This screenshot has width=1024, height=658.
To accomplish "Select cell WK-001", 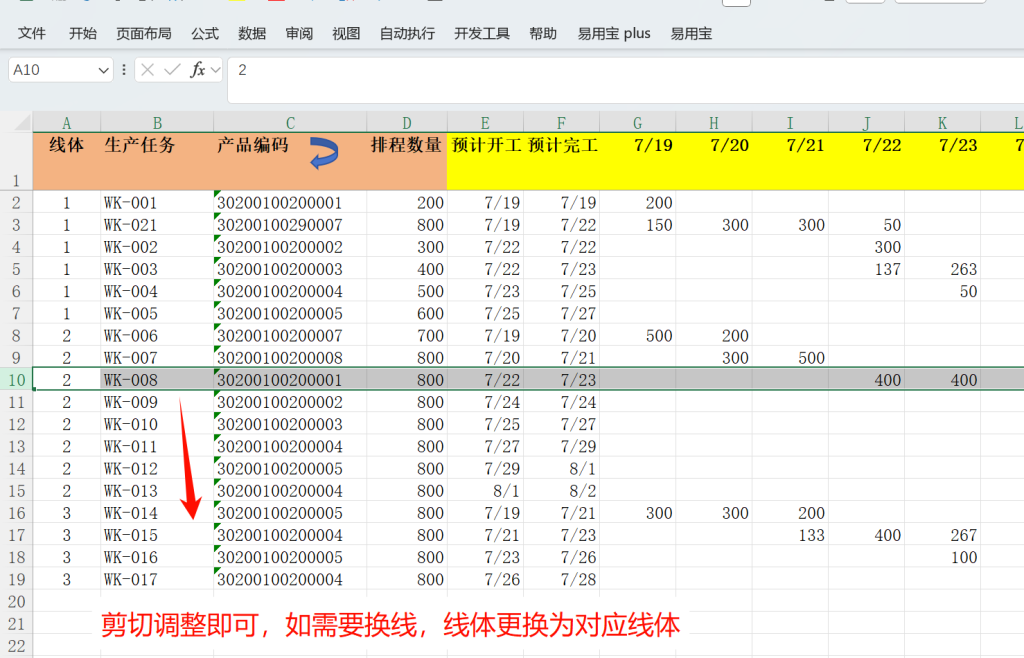I will (157, 202).
